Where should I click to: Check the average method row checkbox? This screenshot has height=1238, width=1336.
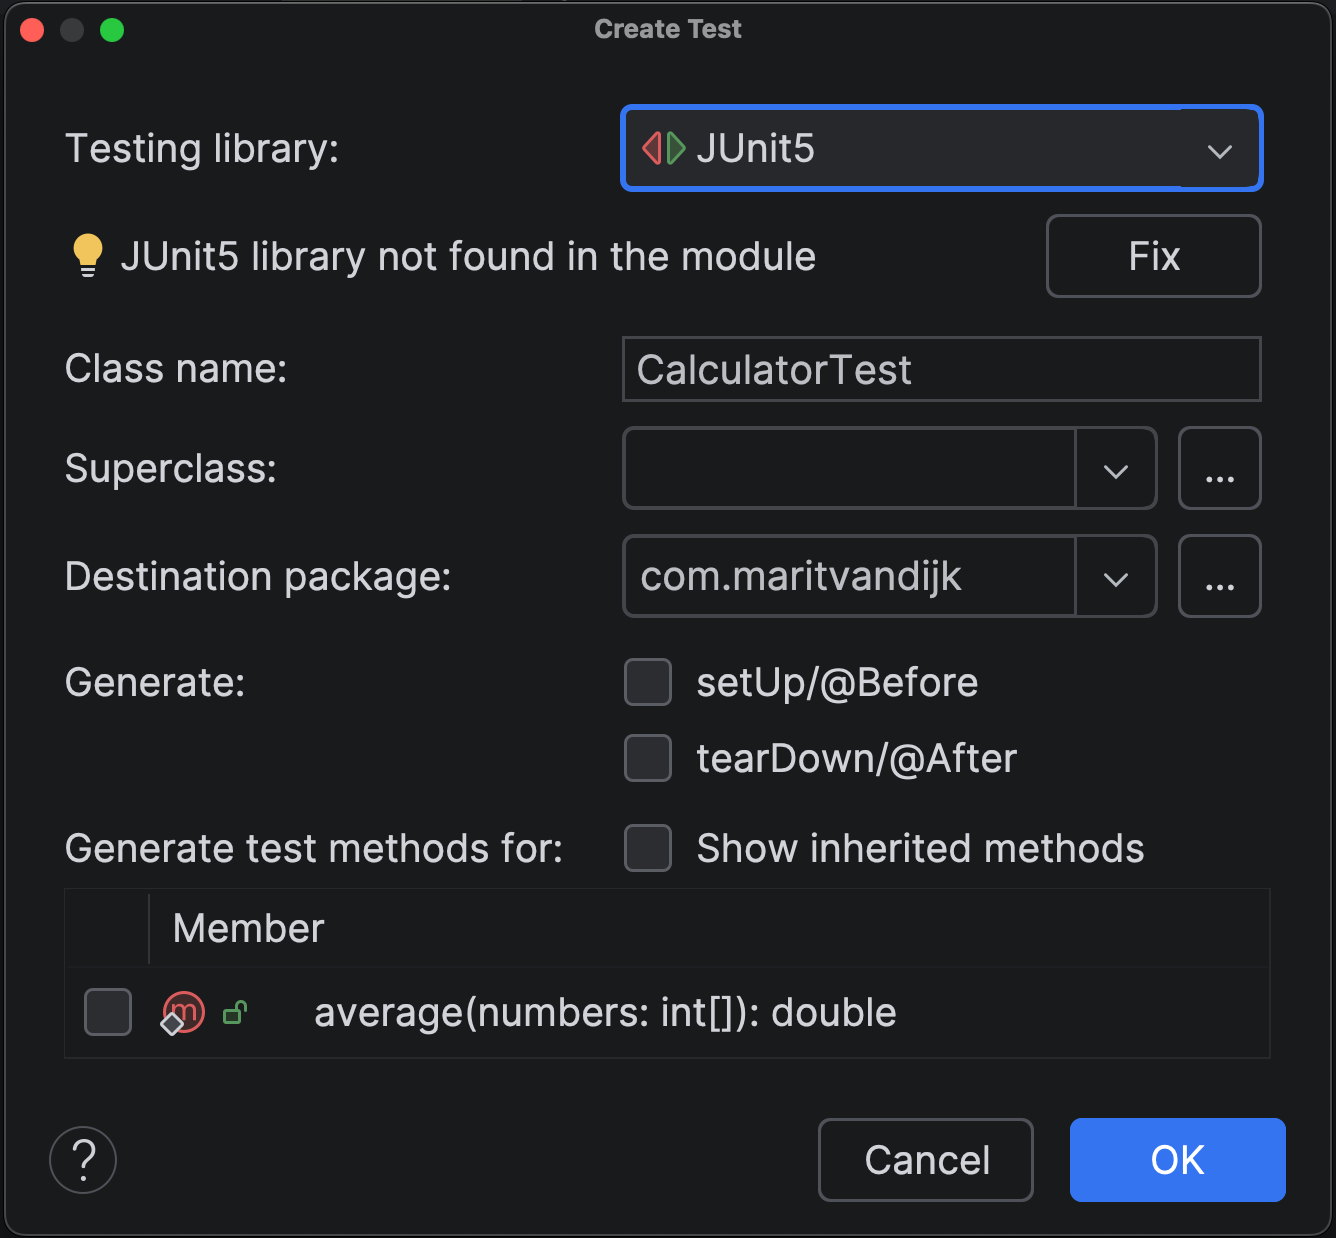[x=108, y=1012]
